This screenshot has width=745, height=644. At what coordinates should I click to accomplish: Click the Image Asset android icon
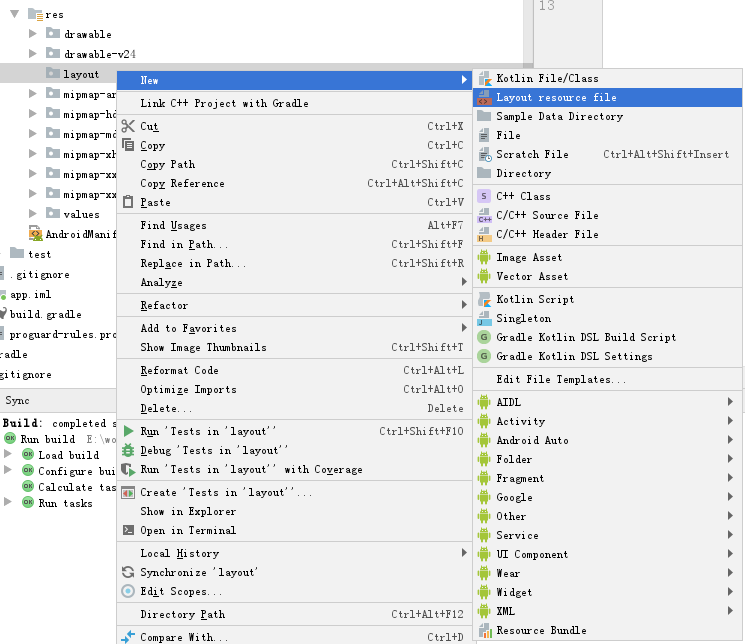coord(484,257)
